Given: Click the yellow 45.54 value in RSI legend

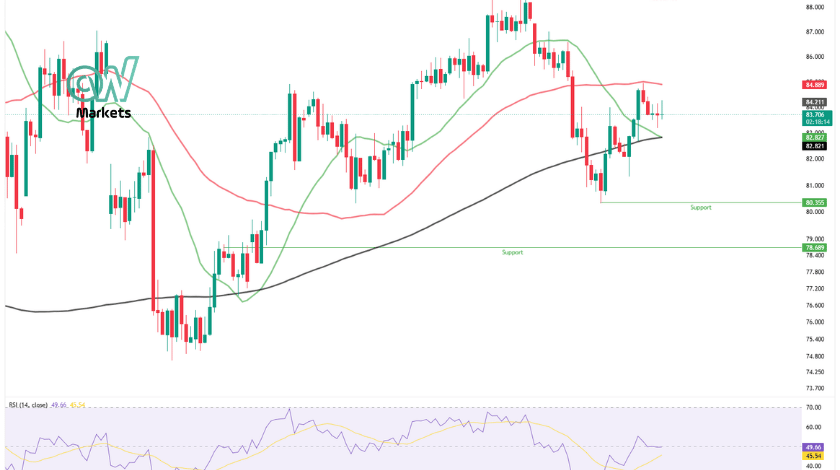Looking at the screenshot, I should [77, 405].
